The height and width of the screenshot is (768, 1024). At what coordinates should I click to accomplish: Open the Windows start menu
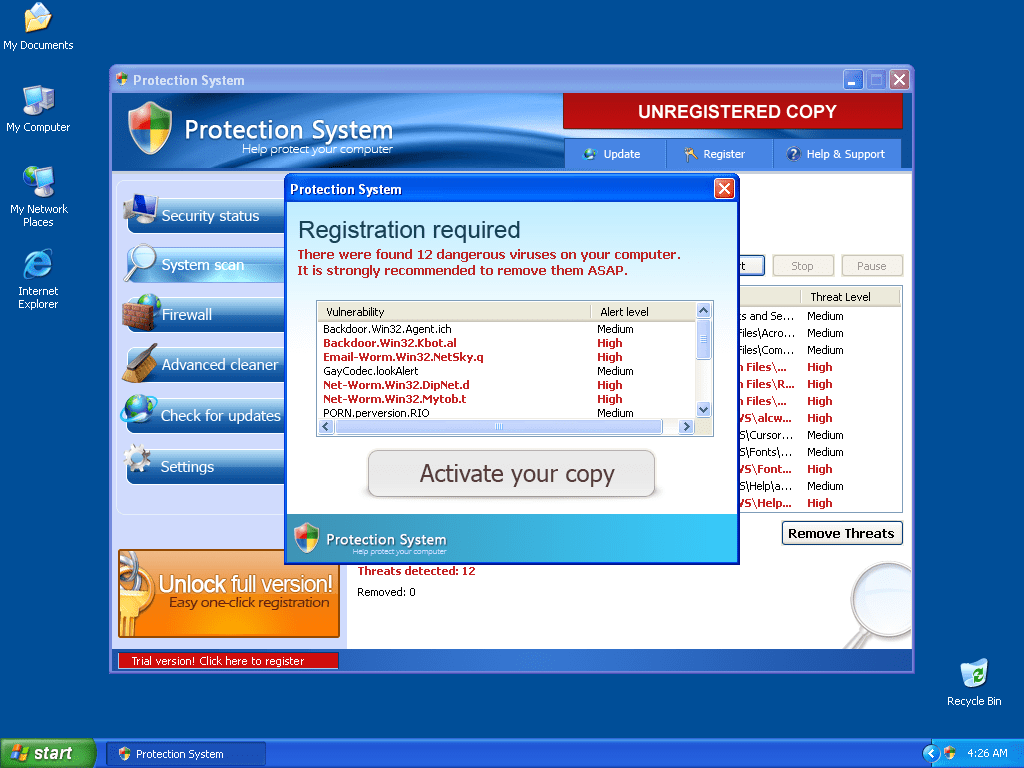(48, 753)
